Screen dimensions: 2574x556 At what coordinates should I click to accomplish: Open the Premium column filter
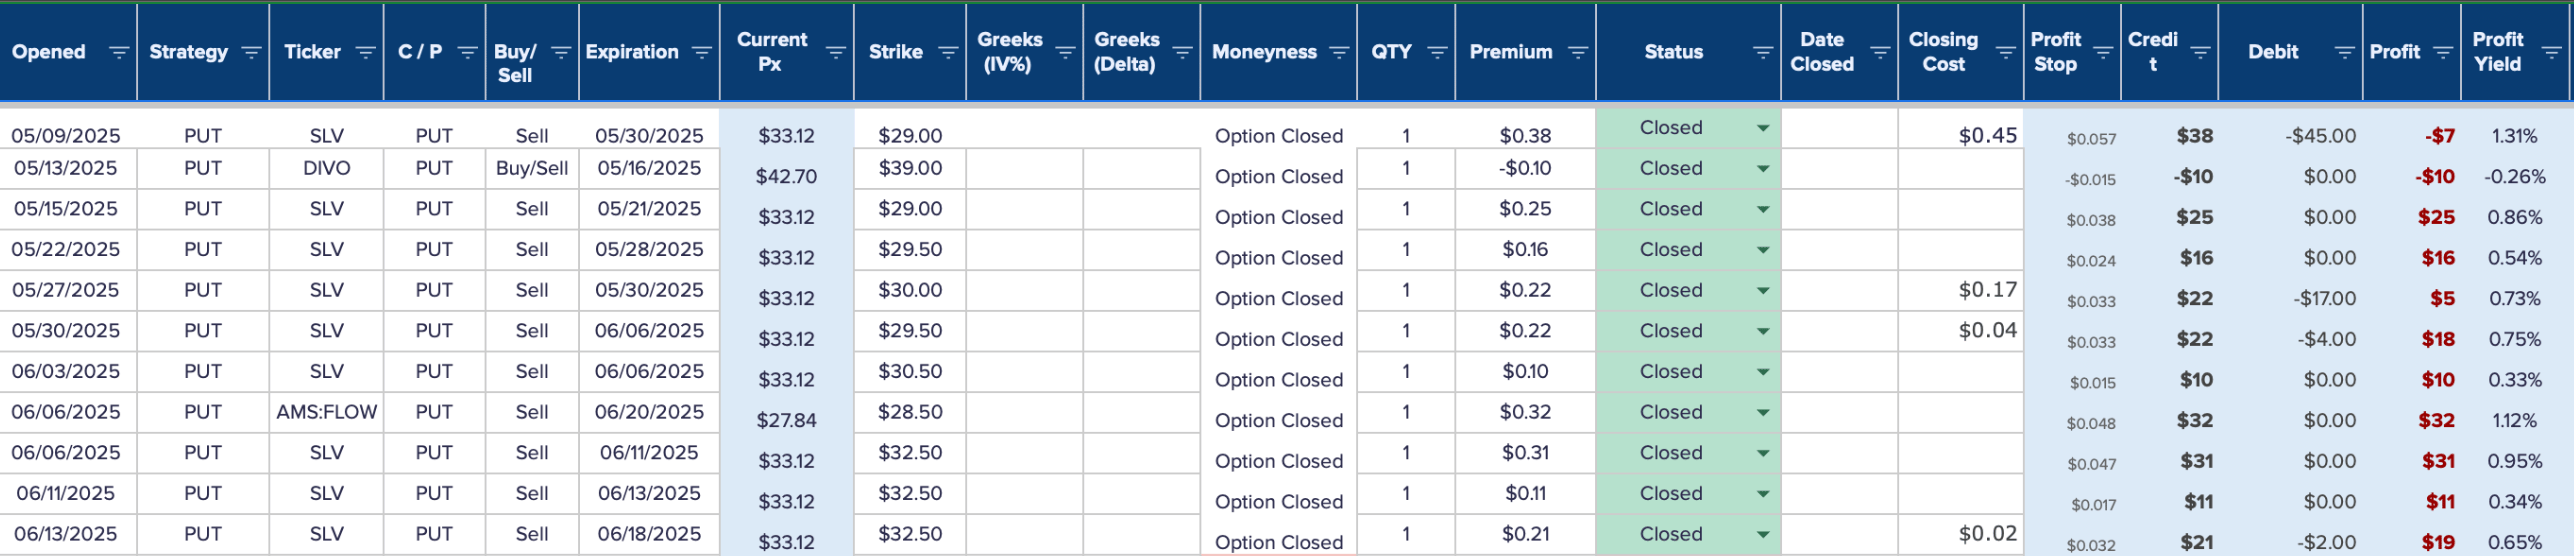pyautogui.click(x=1577, y=52)
